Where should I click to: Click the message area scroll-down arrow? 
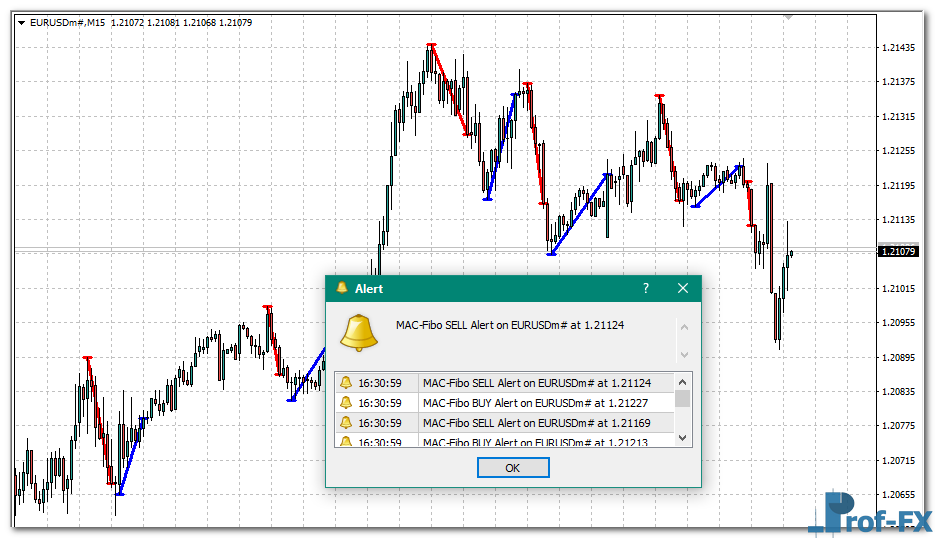[684, 354]
